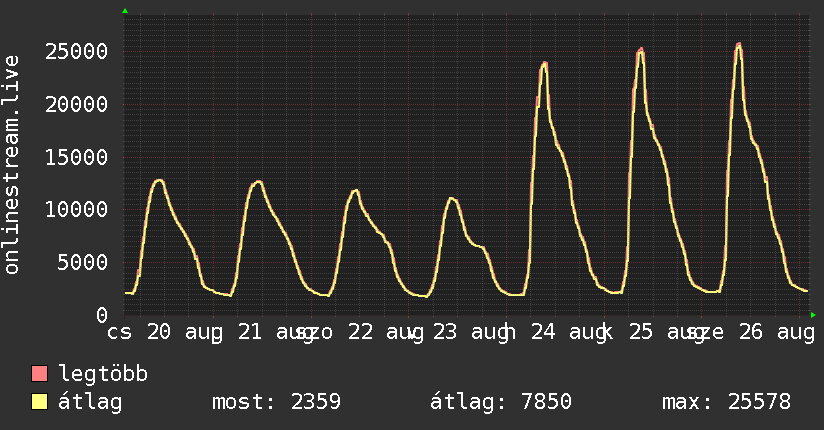Click the 10000 y-axis label
Image resolution: width=824 pixels, height=430 pixels.
[77, 210]
